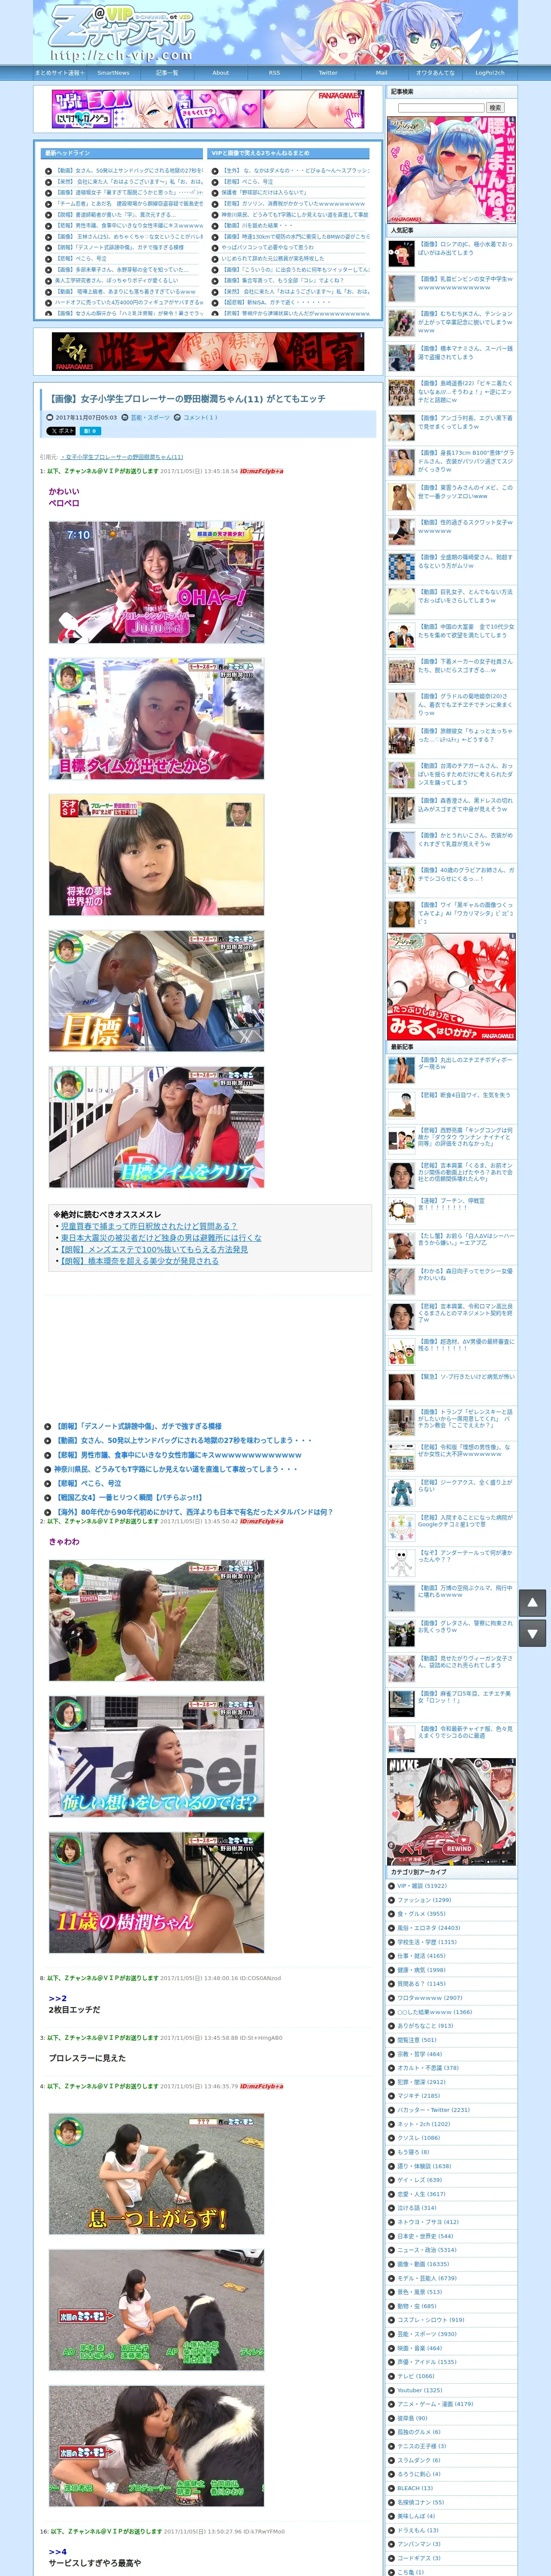
Task: Click the arrow icon beside 学校生活・学歴 (1315)
Action: tap(392, 1942)
